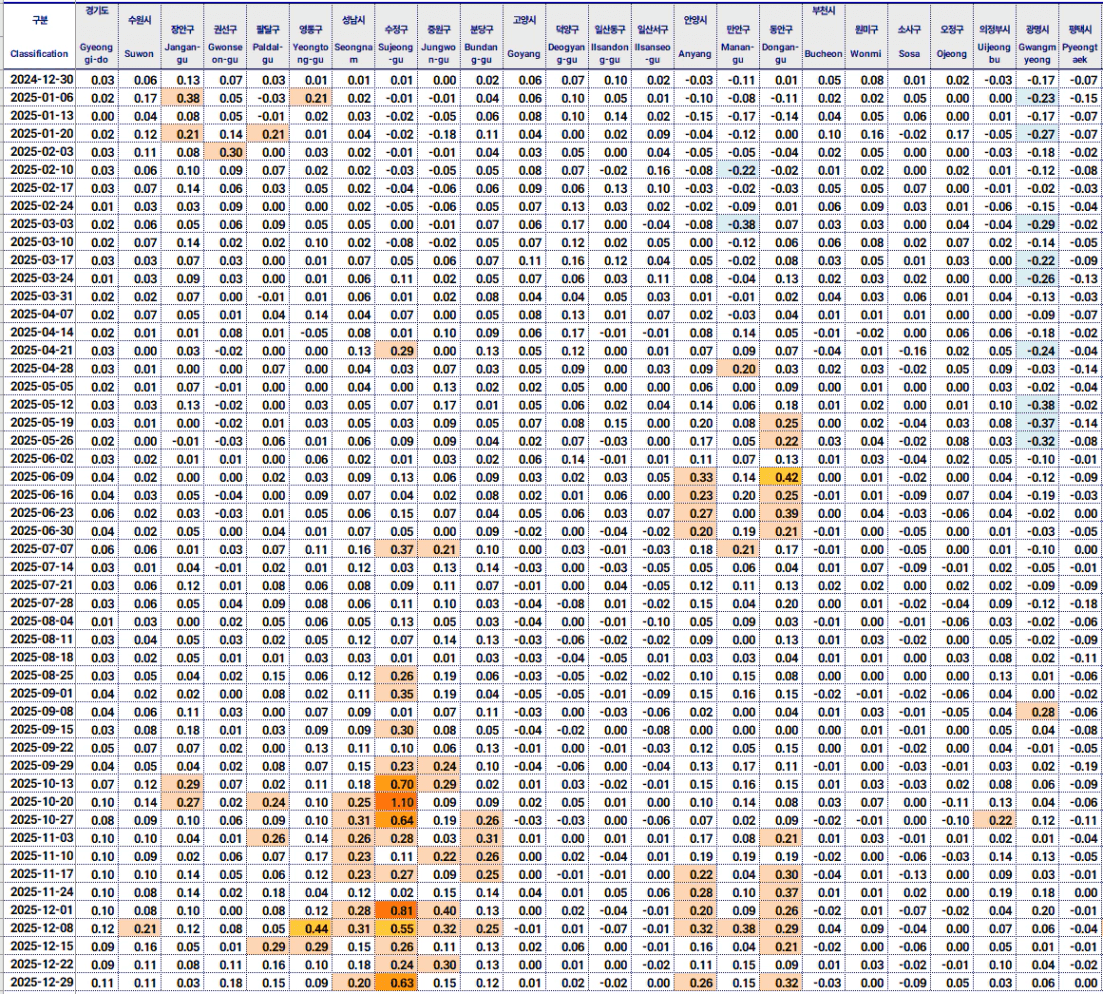Viewport: 1103px width, 994px height.
Task: Click the 0.28 Gwangmyeong cell in 2025-09-08 row
Action: pos(1037,711)
